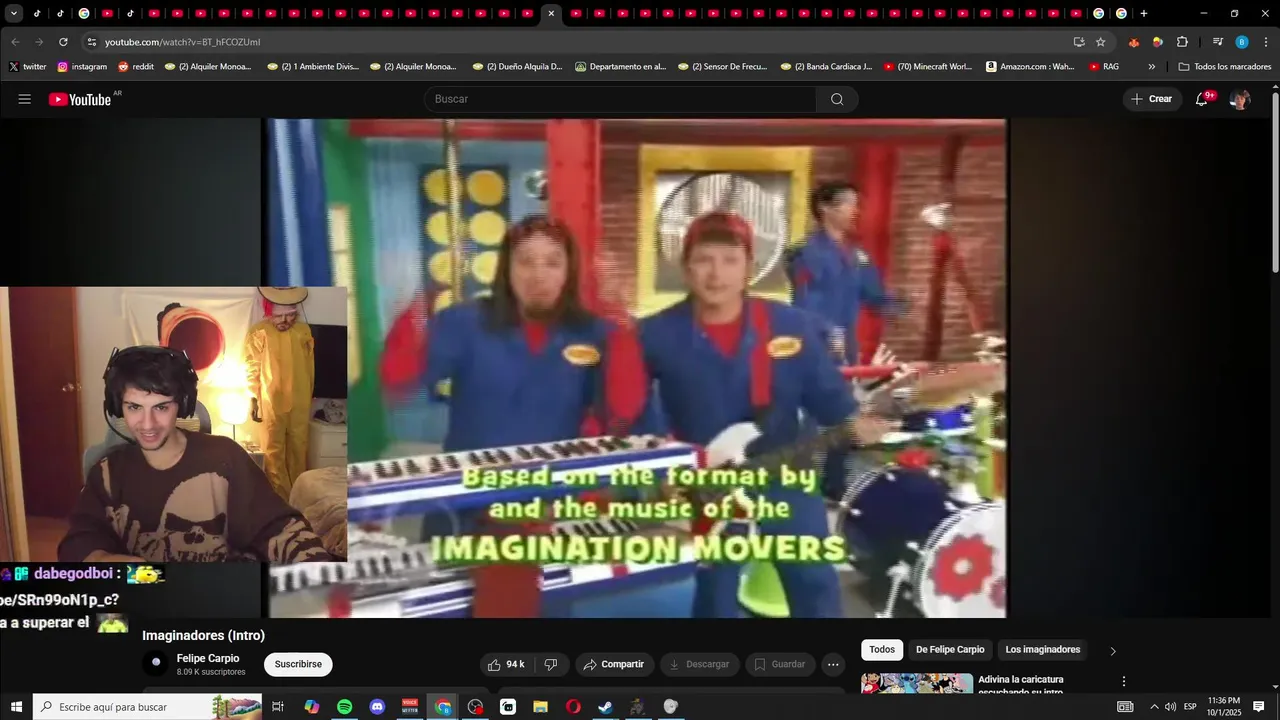This screenshot has width=1280, height=720.
Task: Open the media controls toolbar icon
Action: tap(1217, 42)
